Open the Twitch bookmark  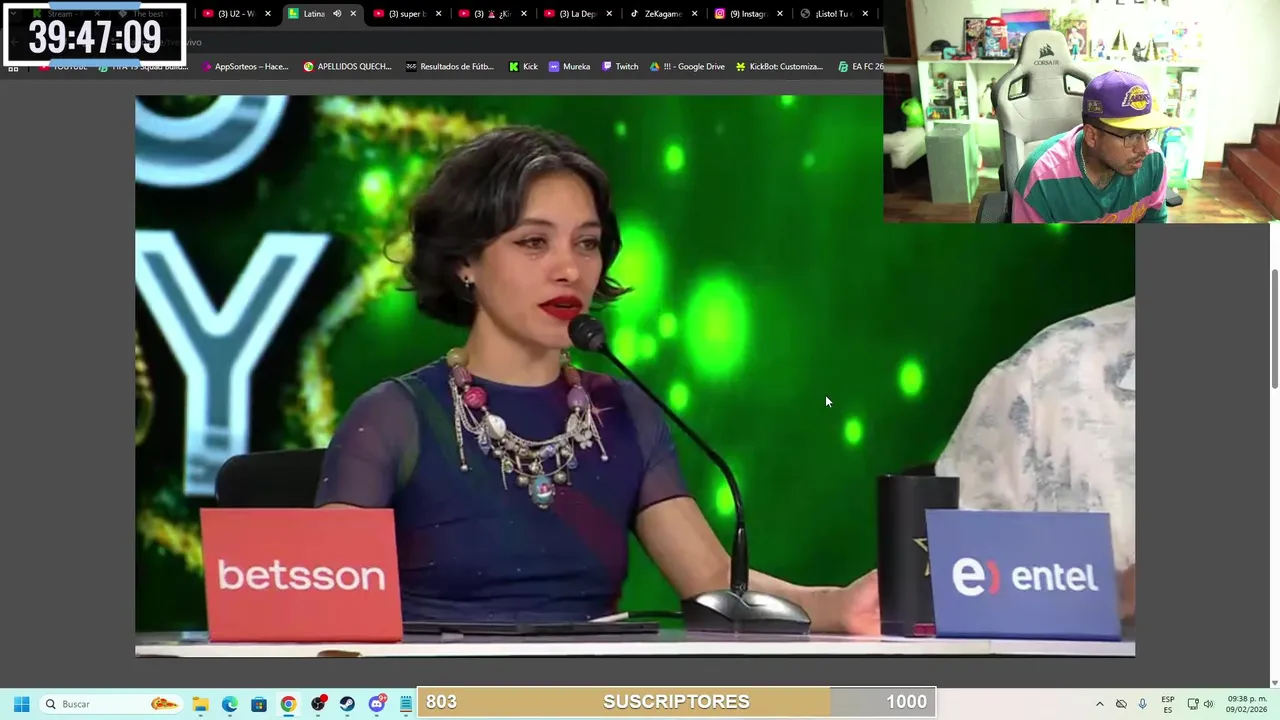coord(620,67)
